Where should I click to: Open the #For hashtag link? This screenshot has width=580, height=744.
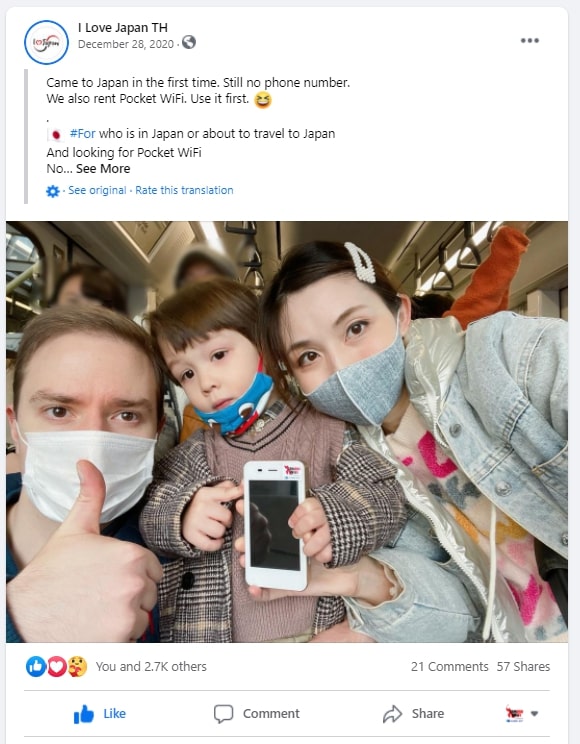tap(83, 134)
